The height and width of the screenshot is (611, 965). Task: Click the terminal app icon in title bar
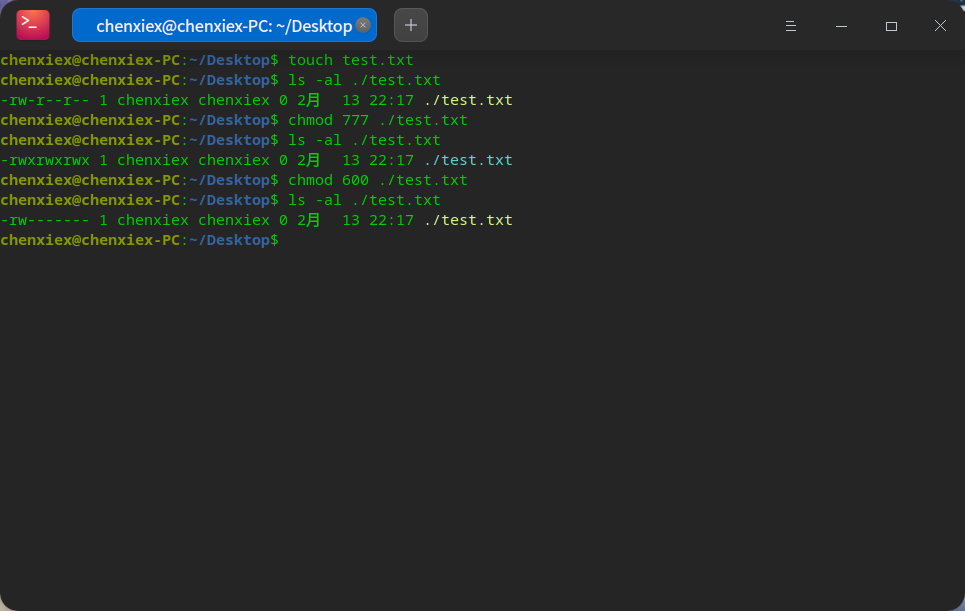tap(33, 25)
